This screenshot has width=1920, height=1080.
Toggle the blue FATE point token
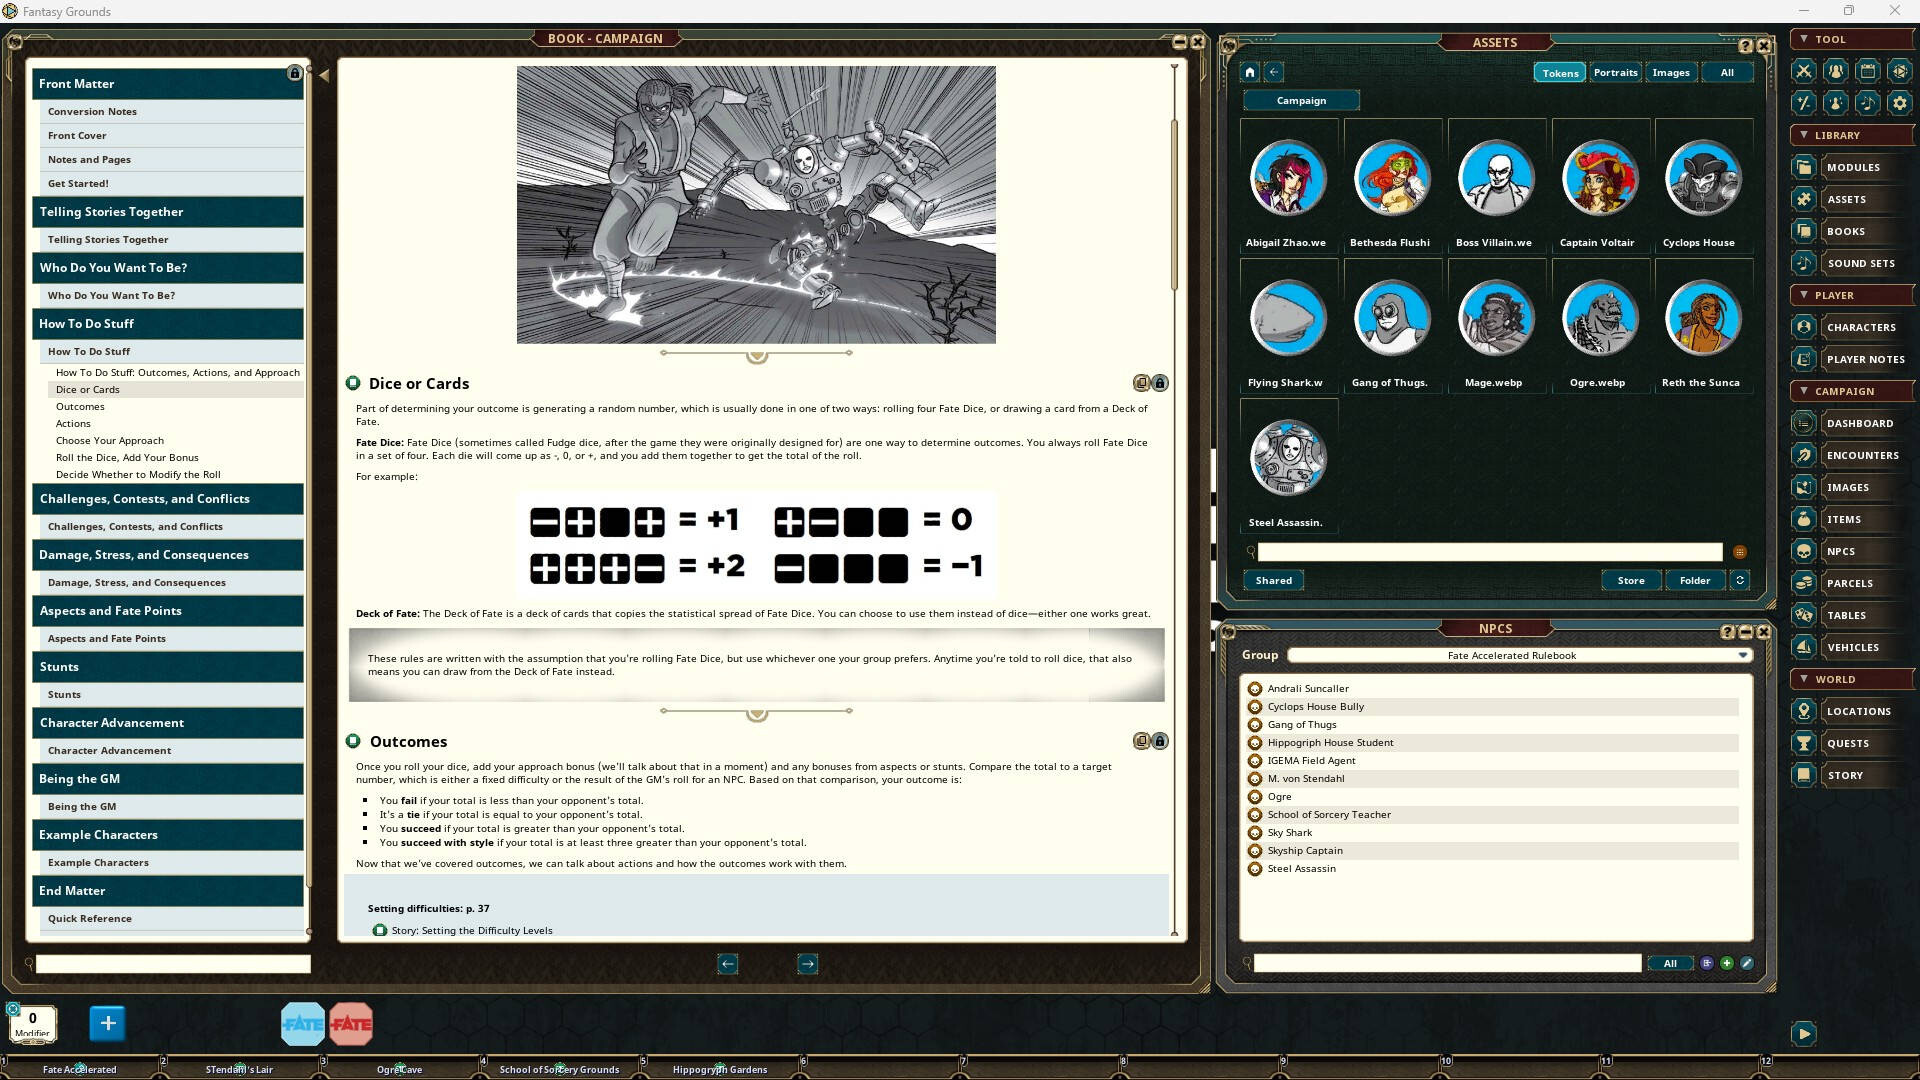point(303,1023)
